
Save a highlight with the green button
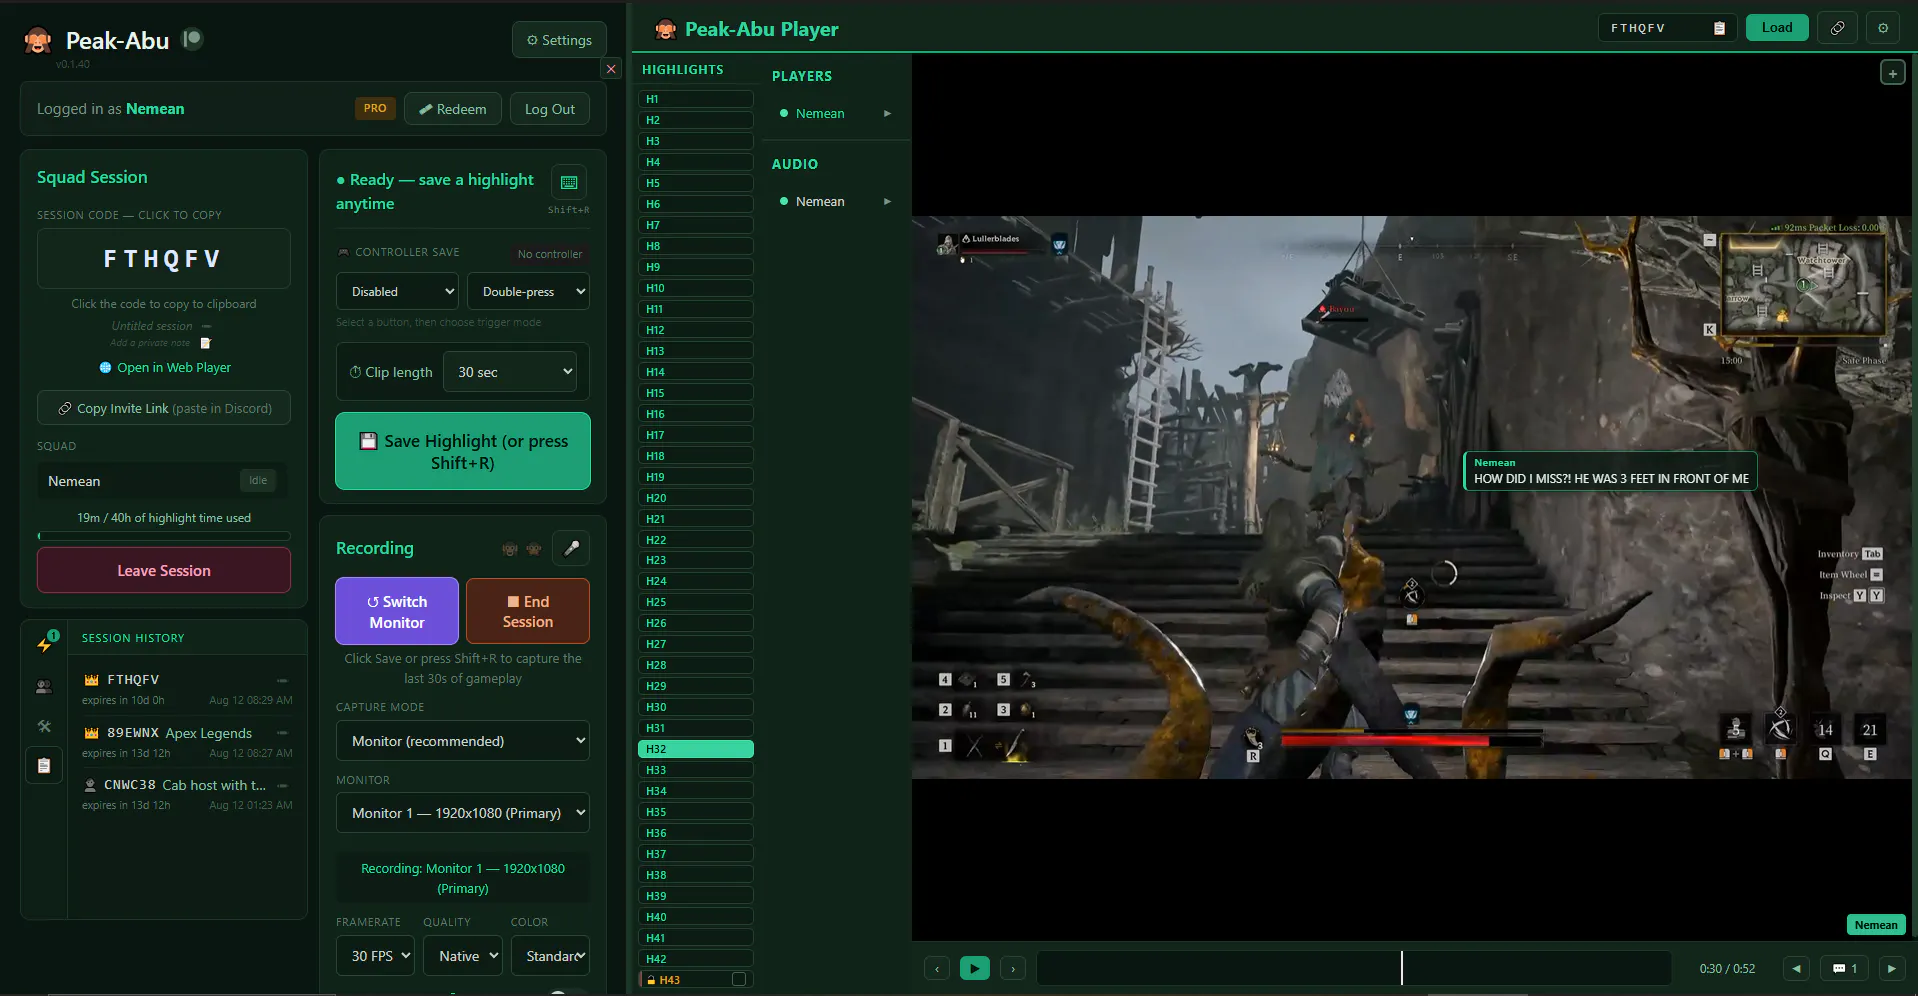[x=463, y=451]
